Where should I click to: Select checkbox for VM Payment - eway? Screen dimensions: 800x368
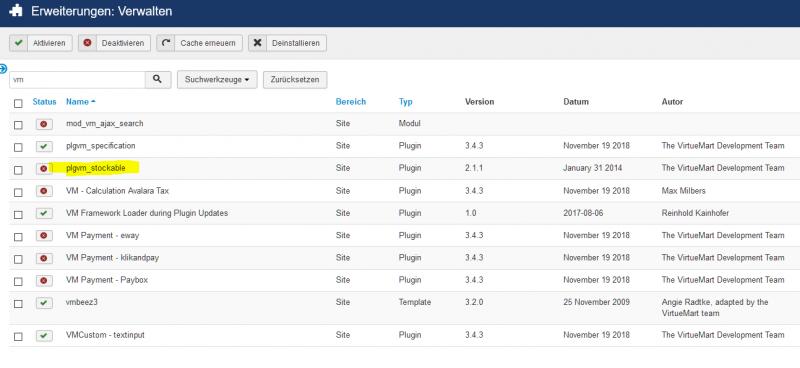pos(18,237)
